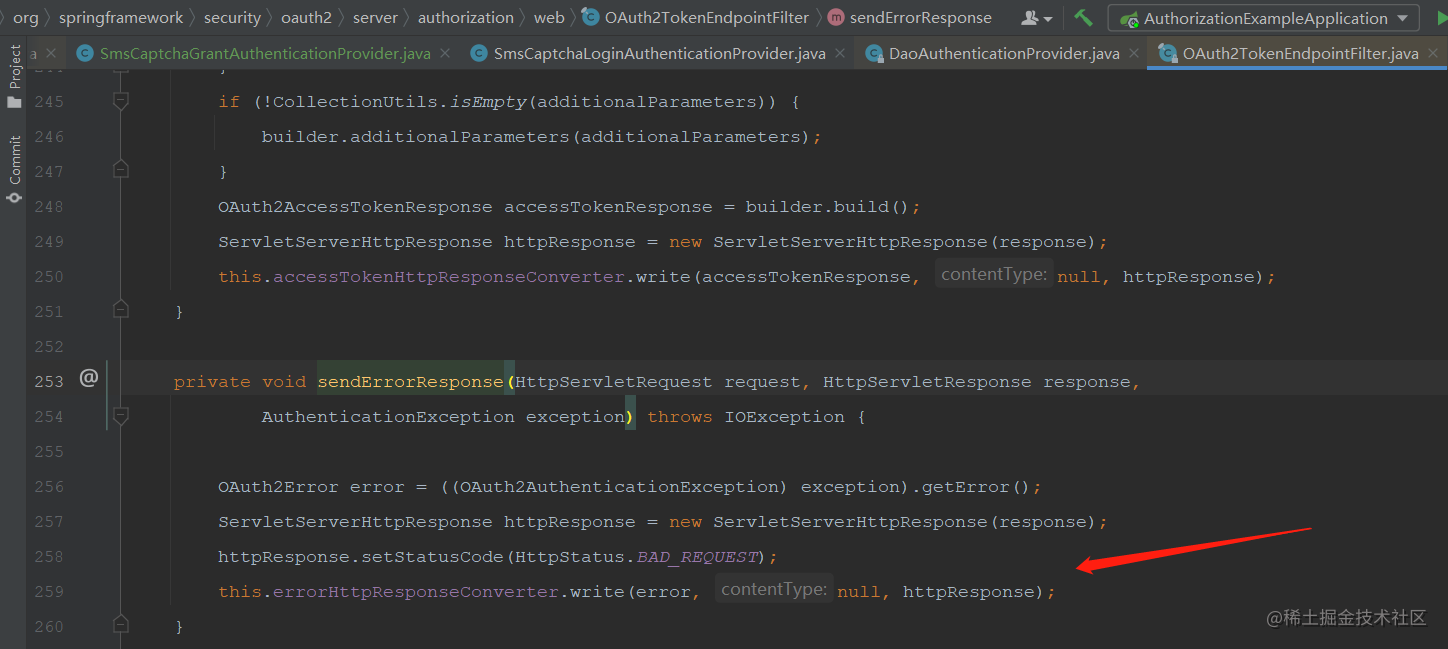The image size is (1448, 649).
Task: Click 'builder.additionalParameters' on line 246
Action: (x=415, y=137)
